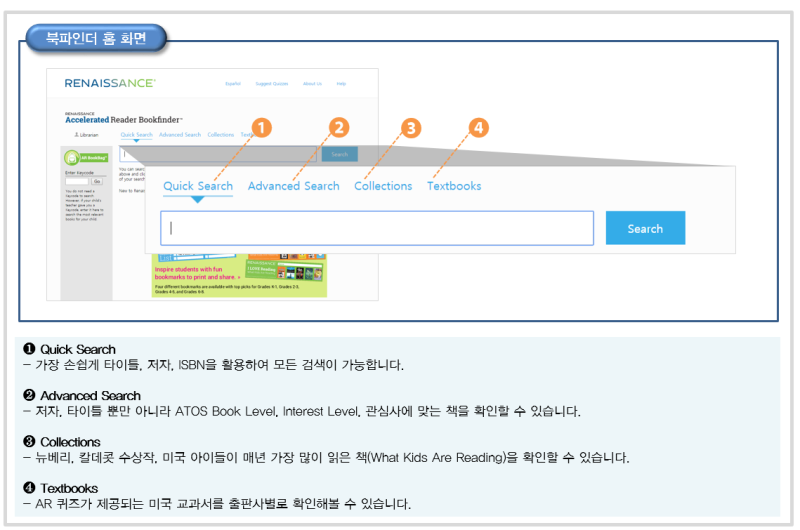Viewport: 800px width, 530px height.
Task: Select the enlarged Textbooks tab in callout
Action: (454, 186)
